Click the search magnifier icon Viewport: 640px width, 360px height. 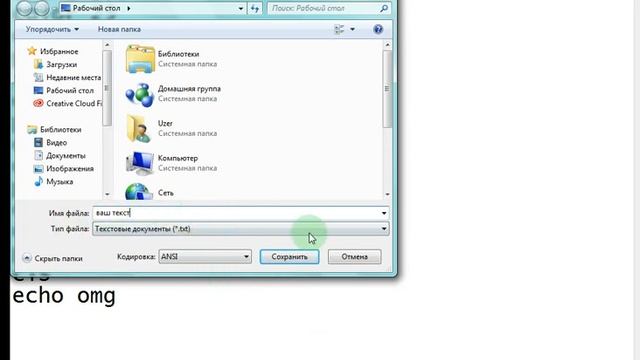(x=384, y=8)
